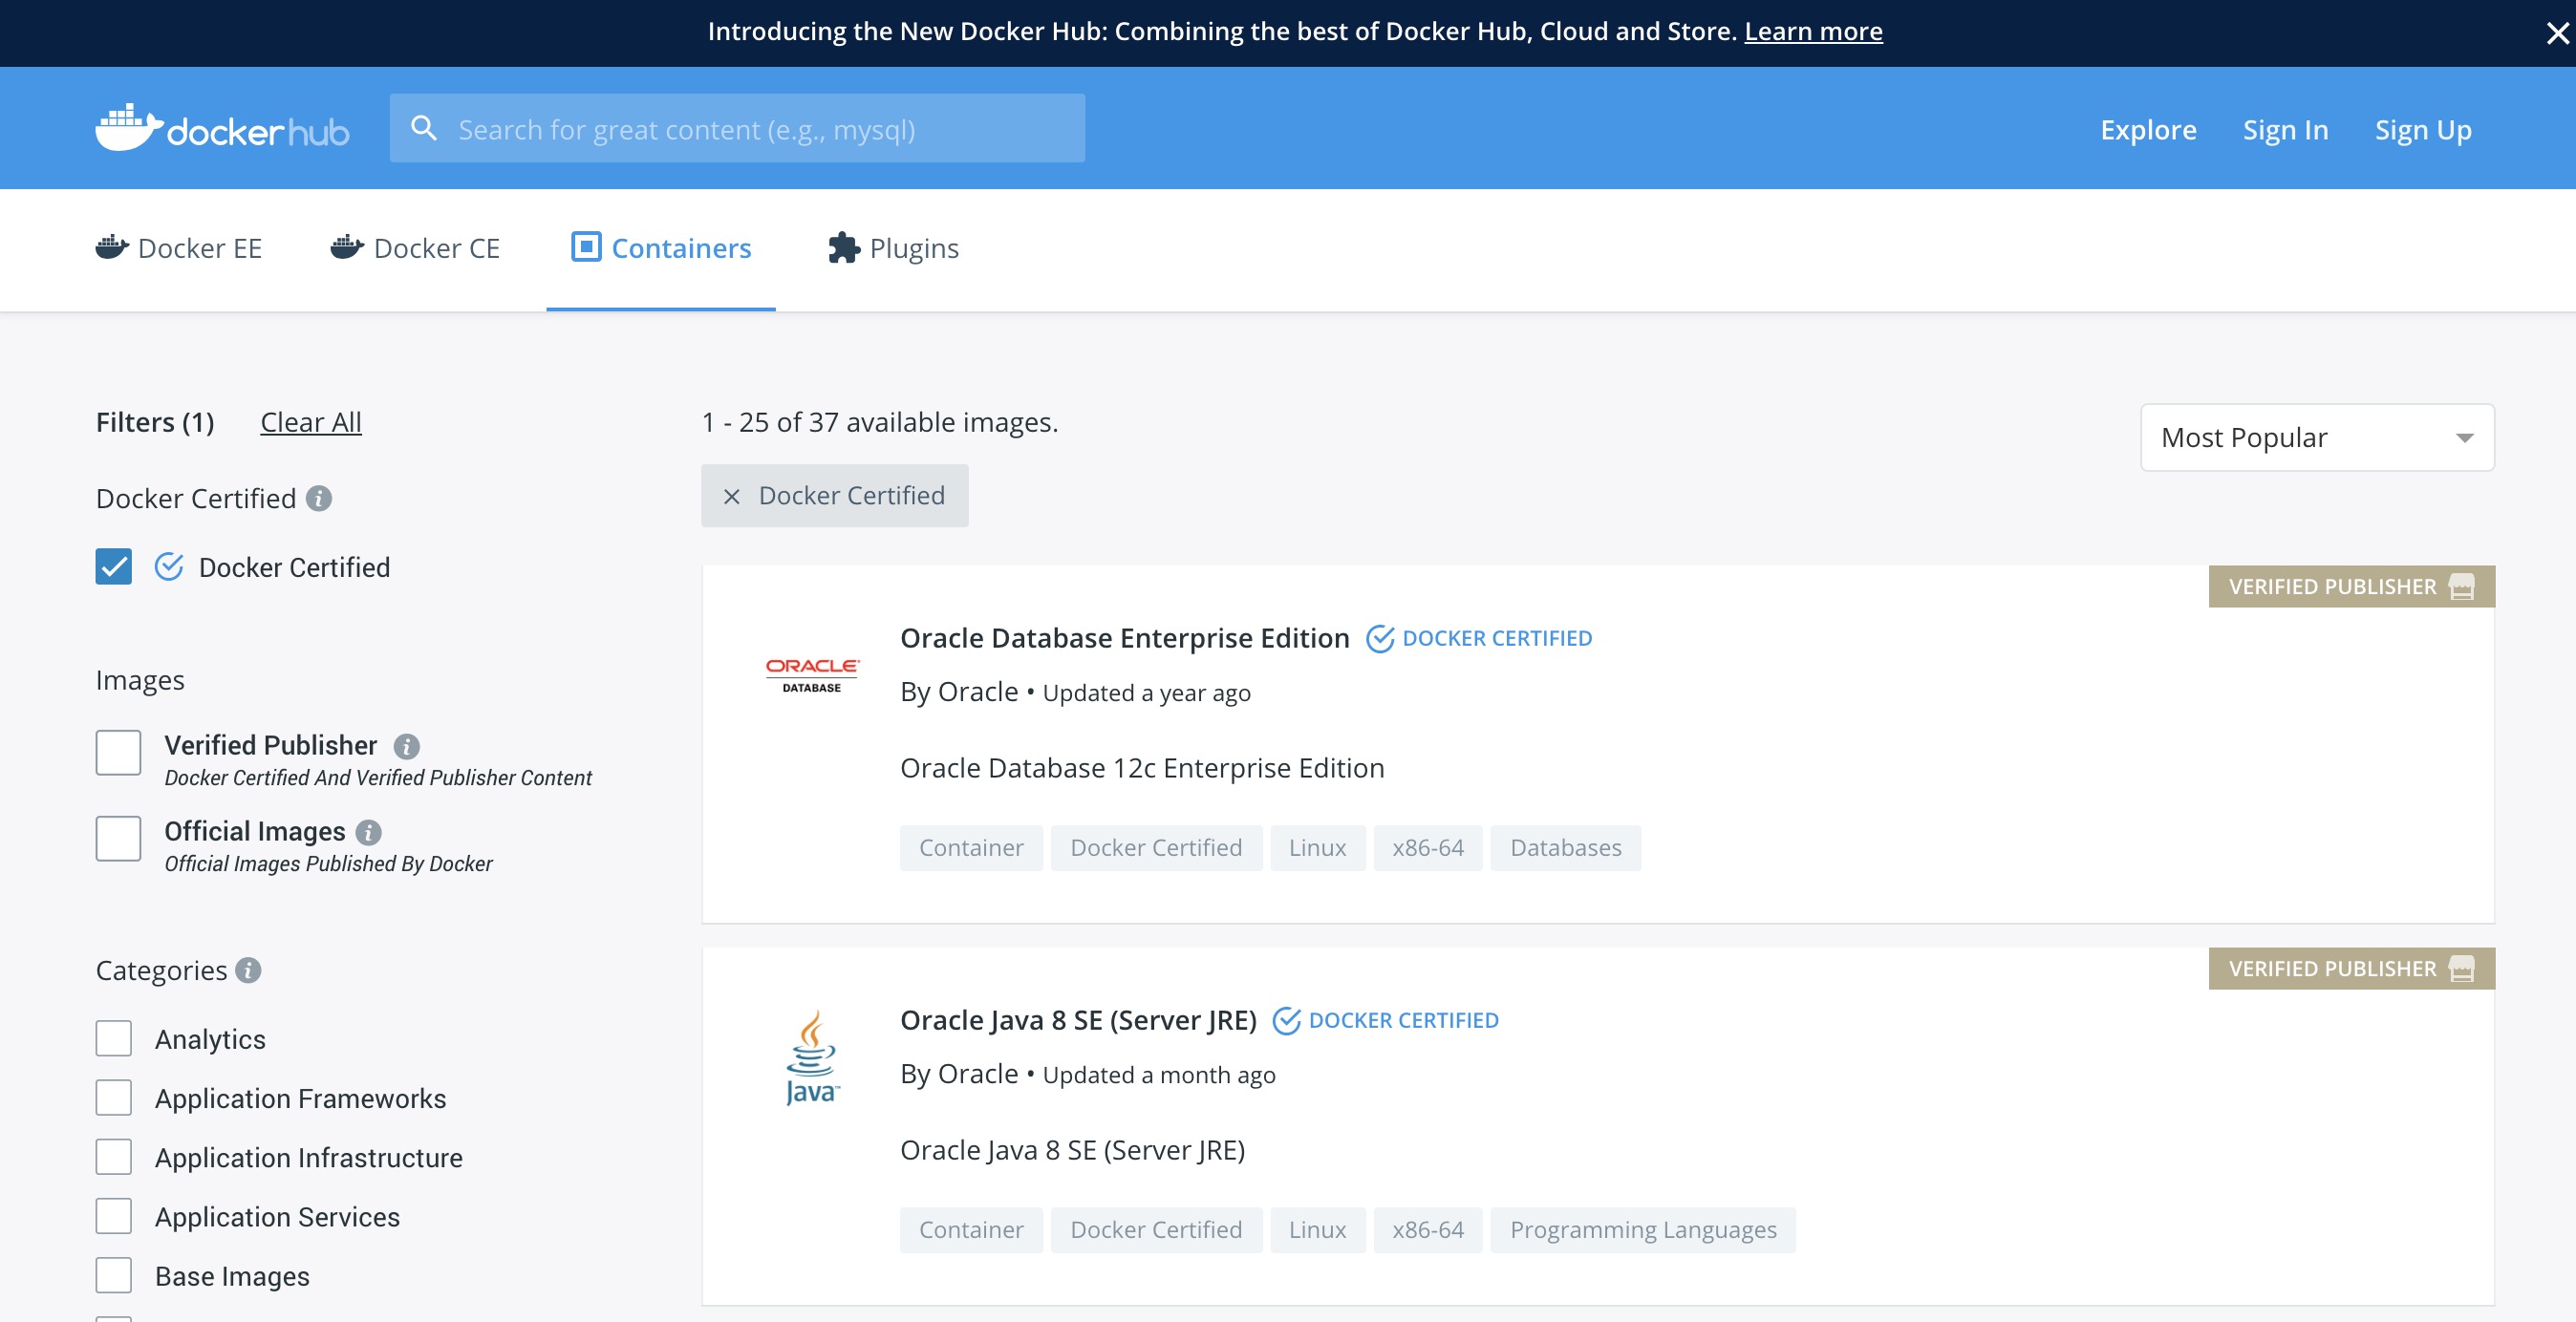This screenshot has height=1322, width=2576.
Task: Select the Containers tab
Action: (661, 248)
